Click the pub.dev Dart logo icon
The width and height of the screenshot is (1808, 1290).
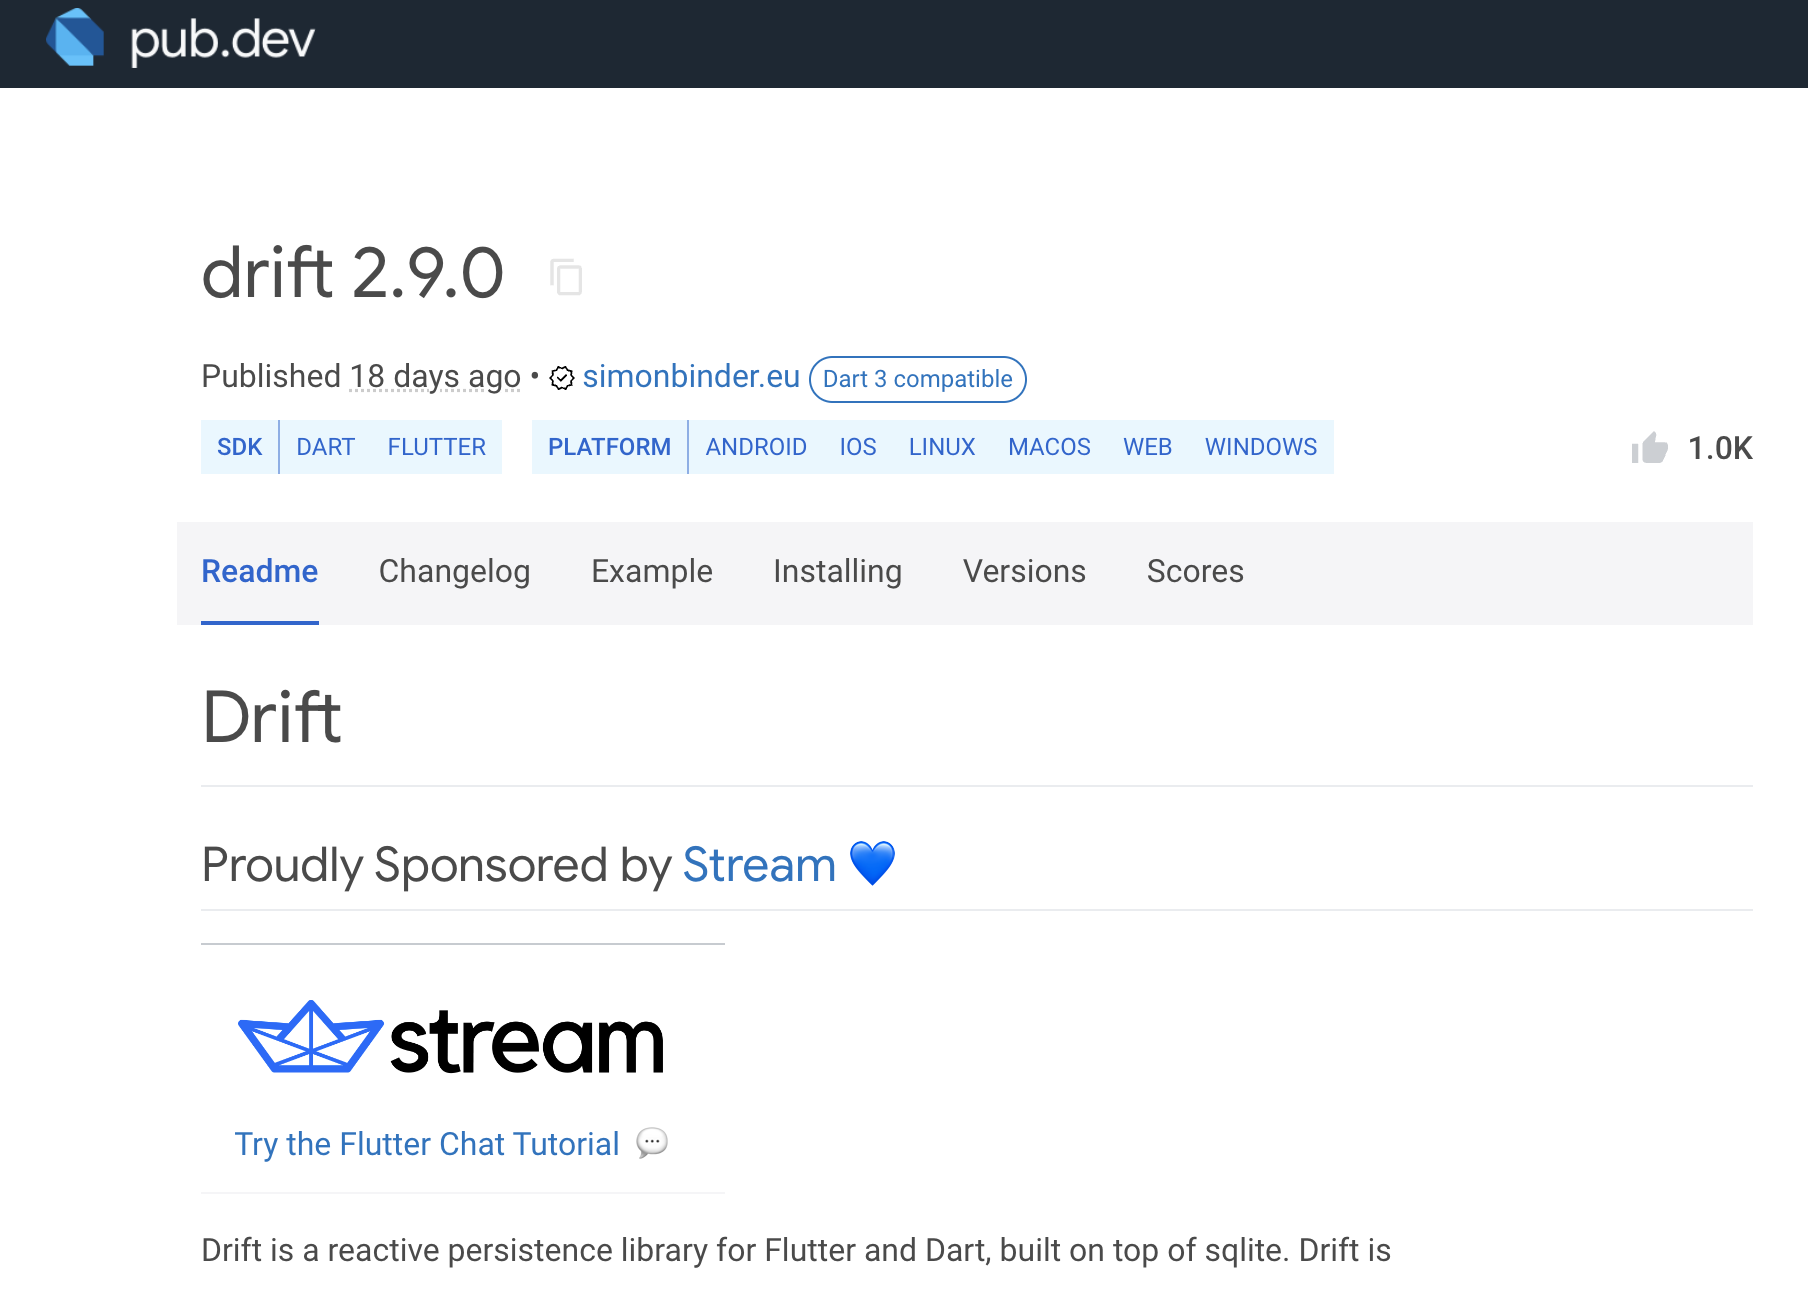point(75,38)
